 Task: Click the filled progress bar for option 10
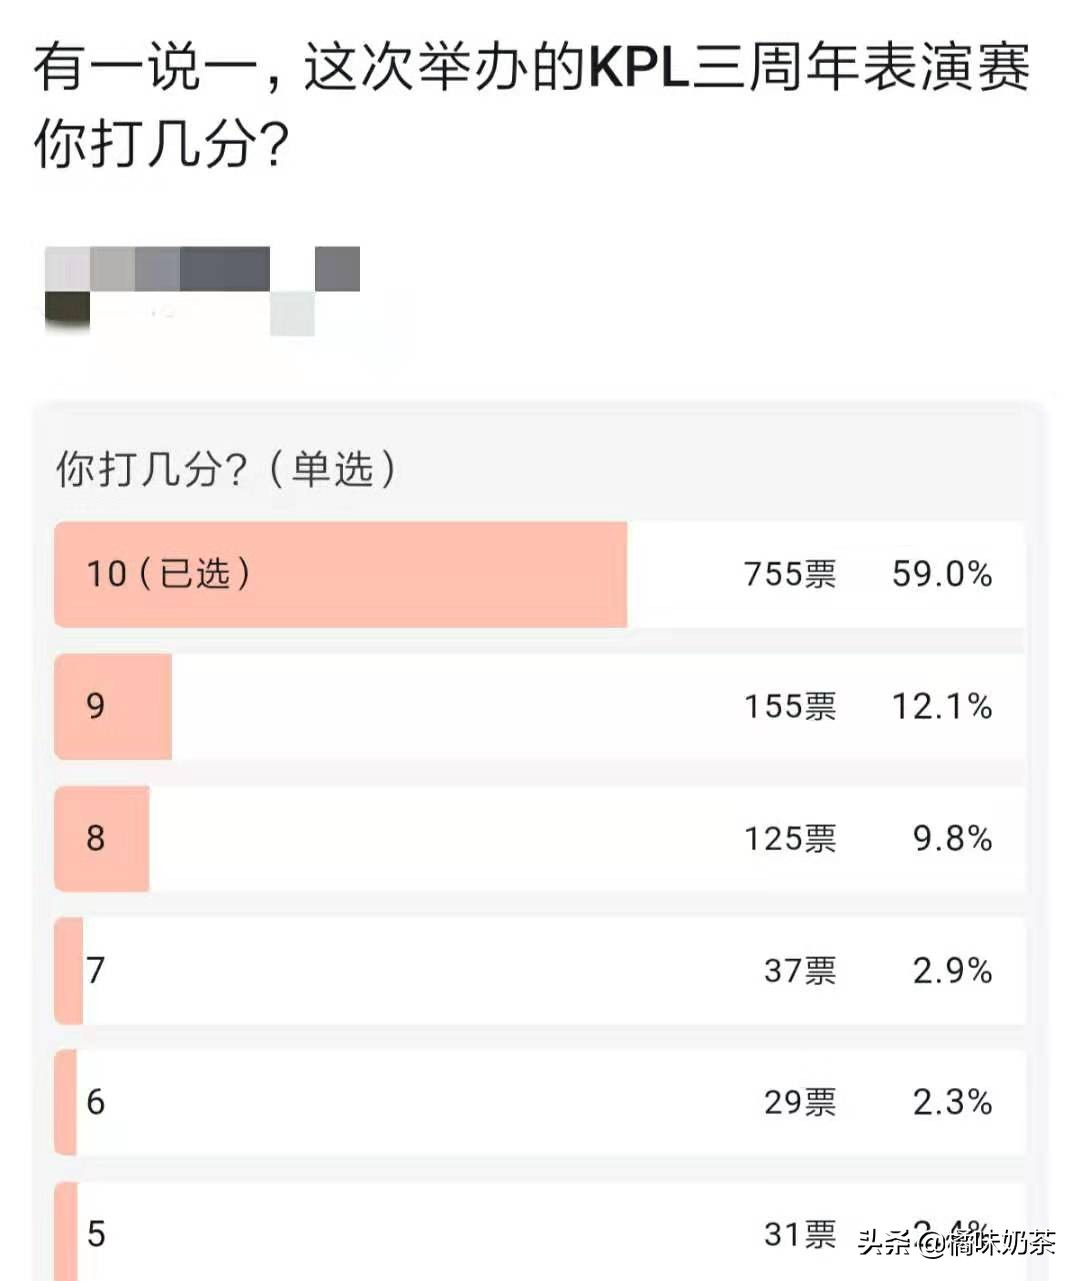click(341, 574)
